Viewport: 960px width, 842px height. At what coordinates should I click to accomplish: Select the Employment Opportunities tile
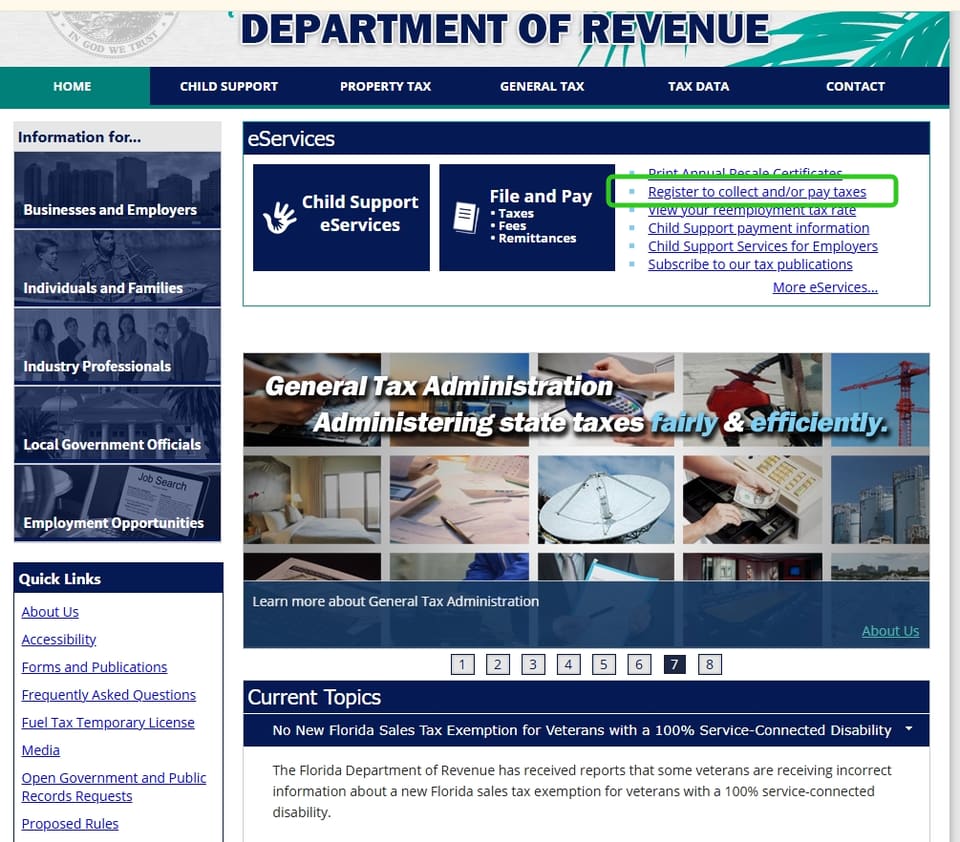tap(117, 503)
